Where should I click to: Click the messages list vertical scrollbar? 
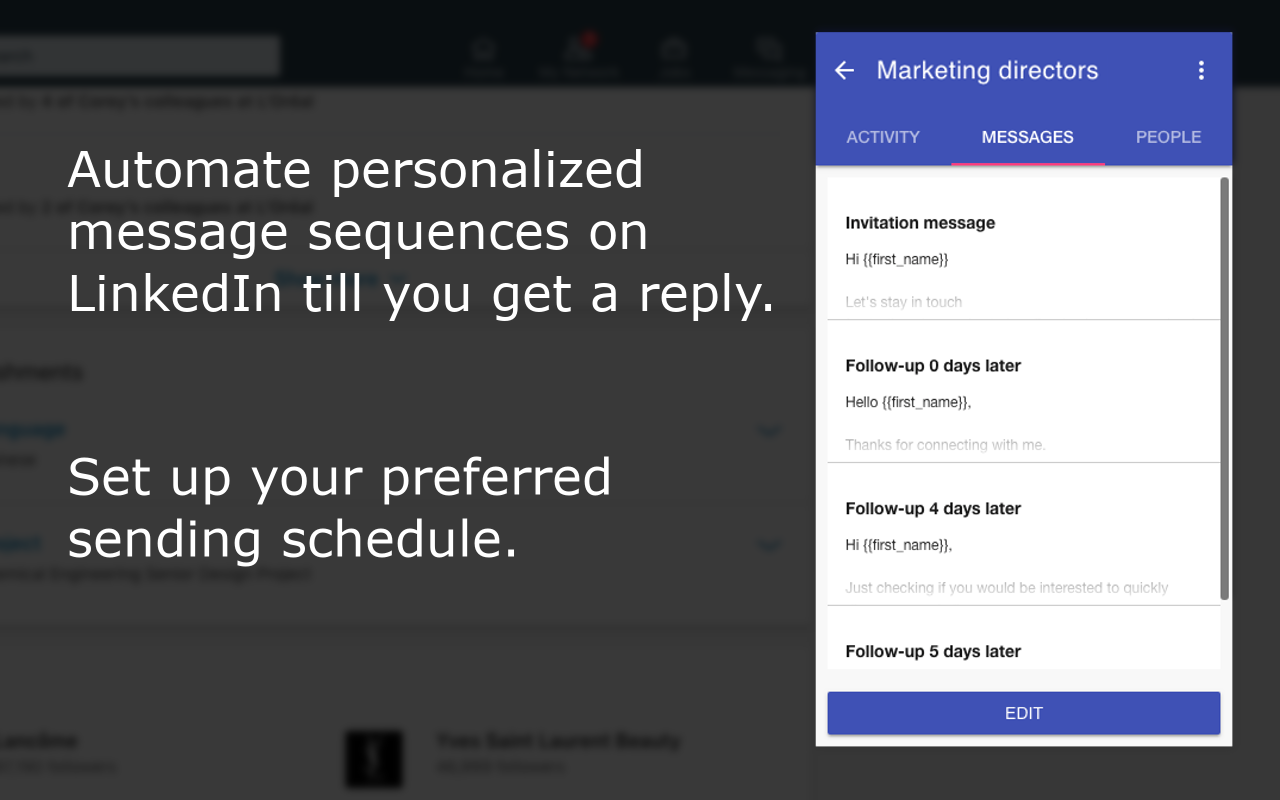[x=1225, y=388]
